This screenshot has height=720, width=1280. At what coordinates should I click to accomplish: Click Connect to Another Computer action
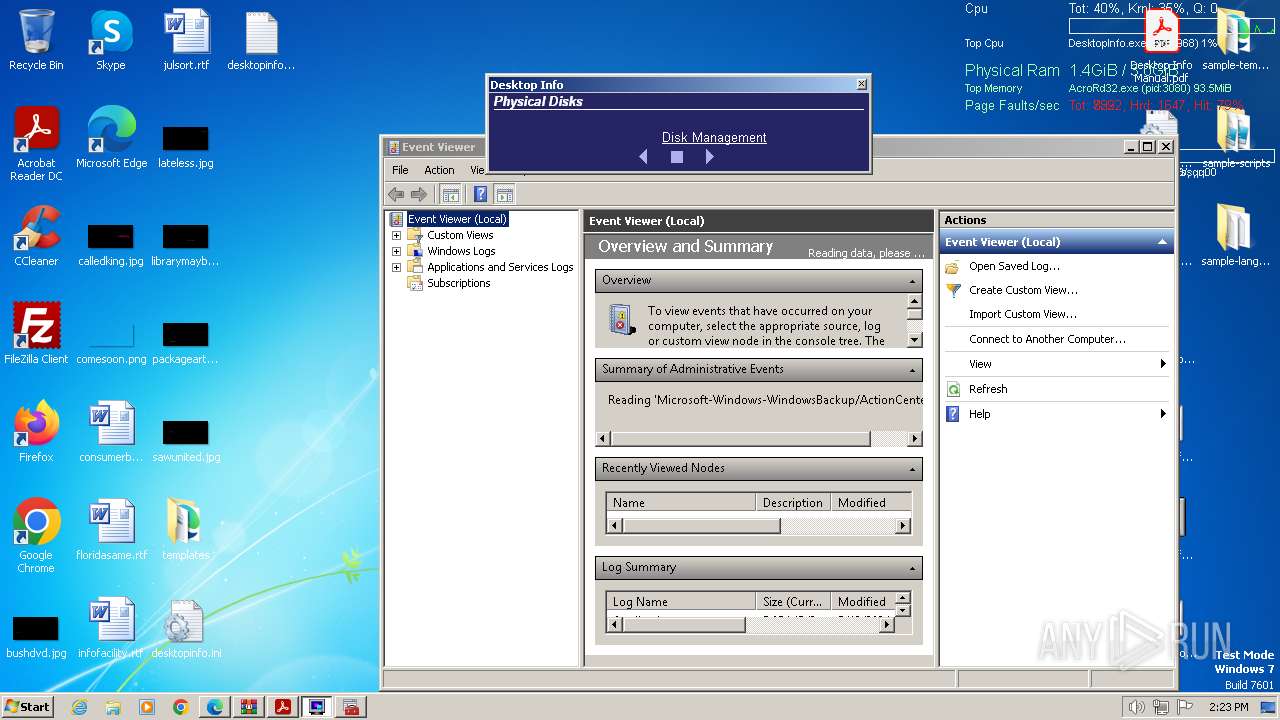[1047, 339]
